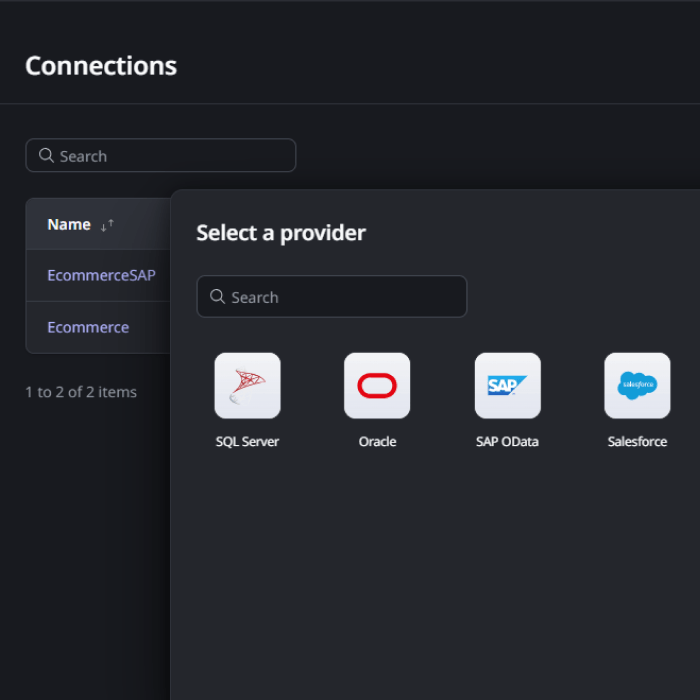Choose the Oracle provider icon

coord(377,386)
